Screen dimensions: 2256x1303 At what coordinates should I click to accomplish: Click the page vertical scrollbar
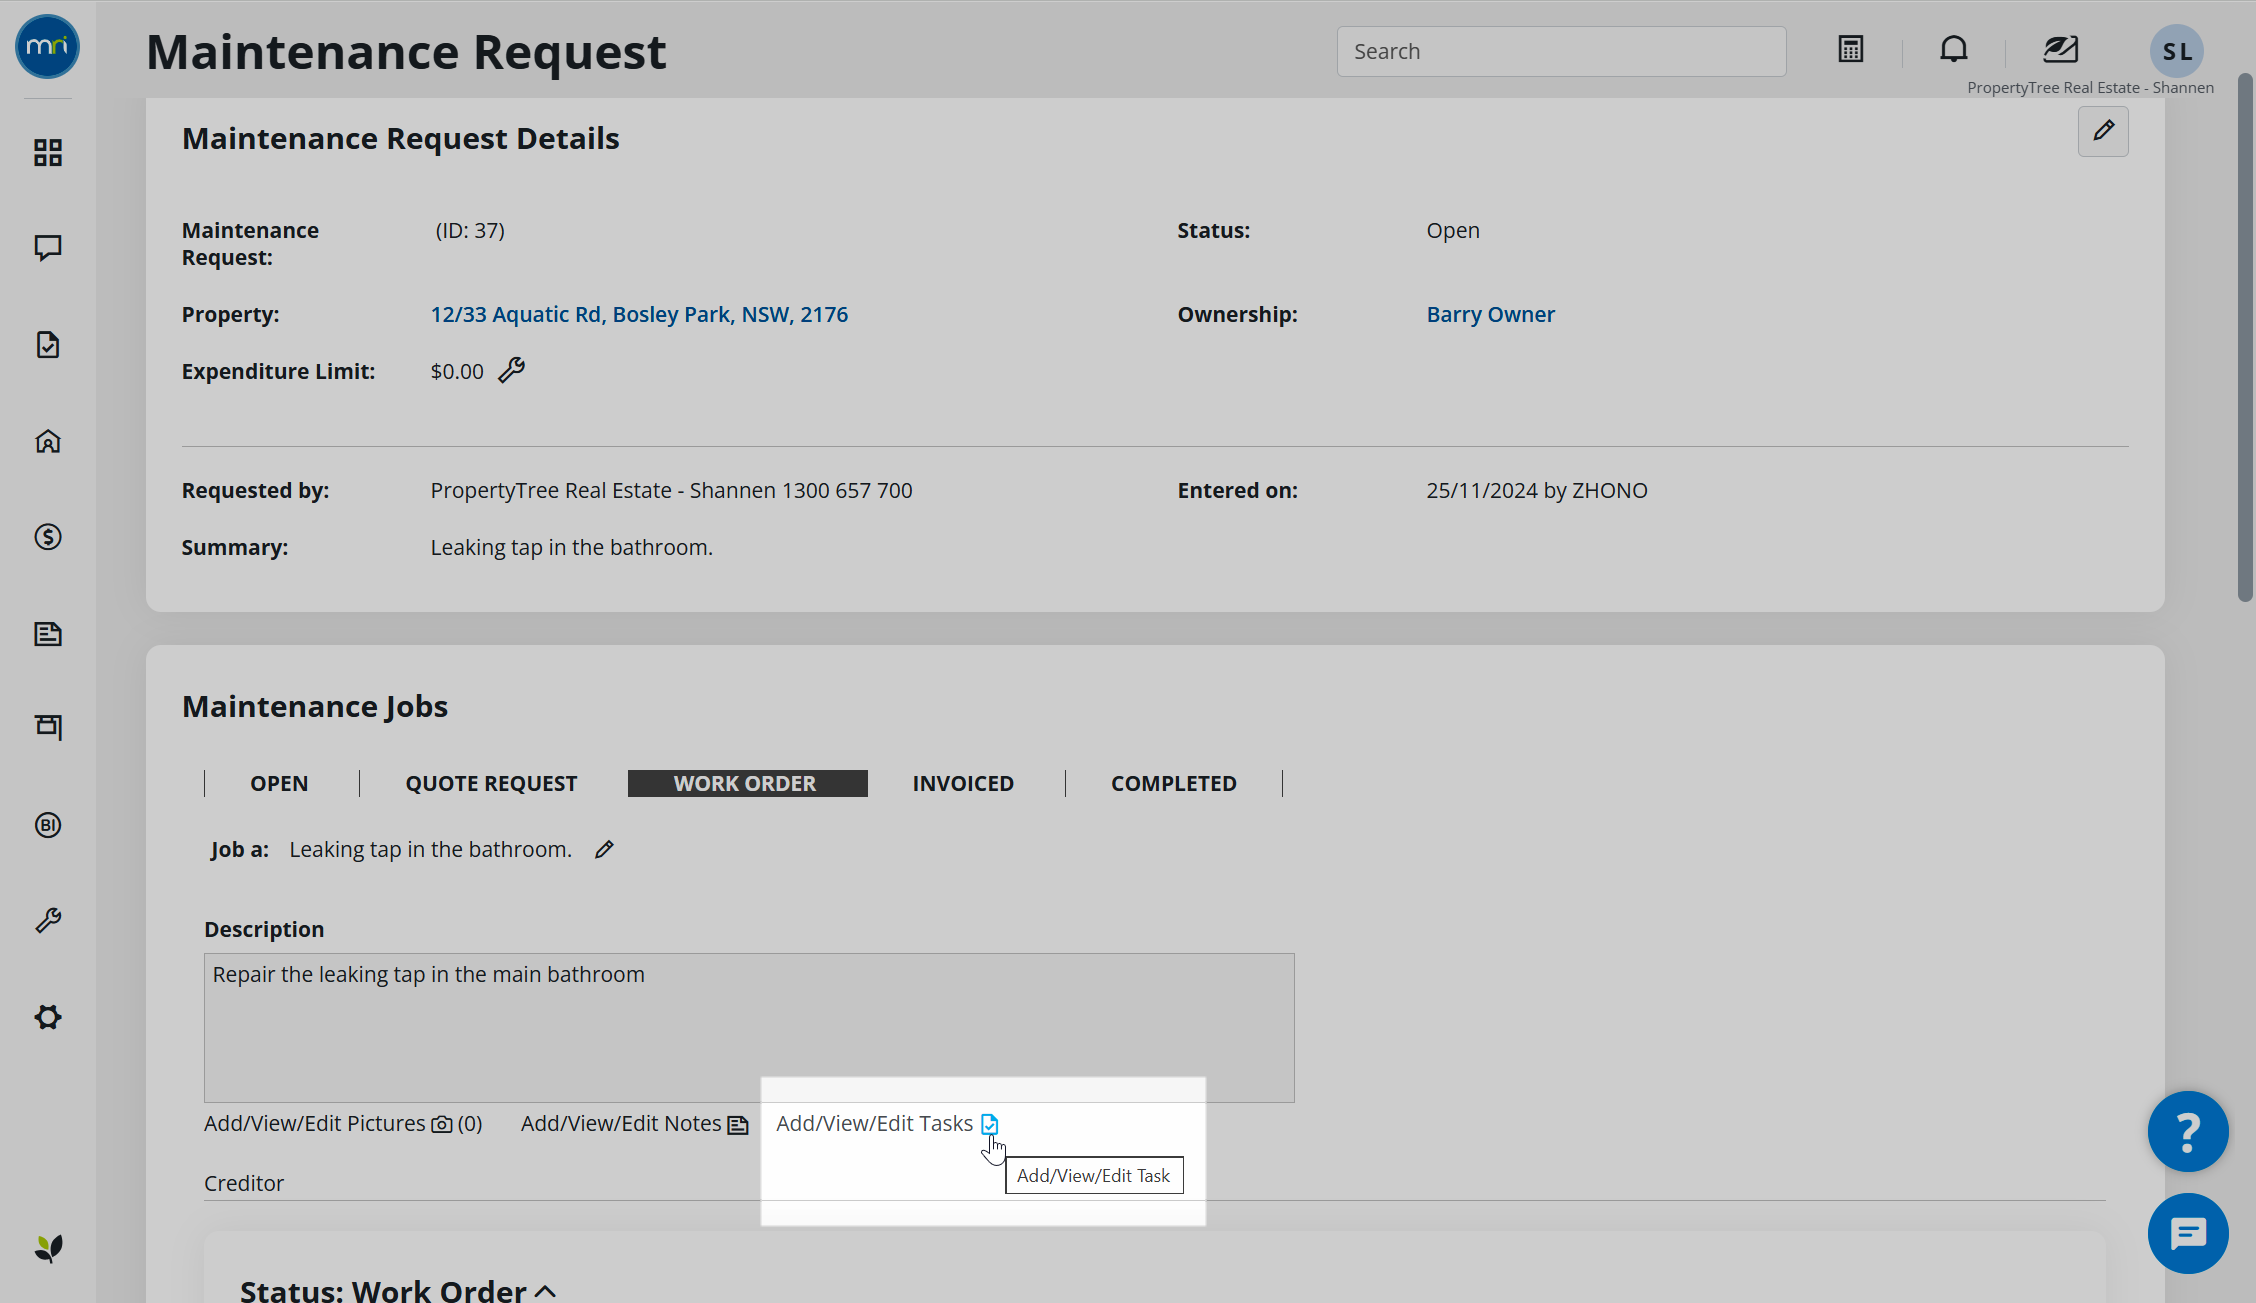[x=2245, y=336]
